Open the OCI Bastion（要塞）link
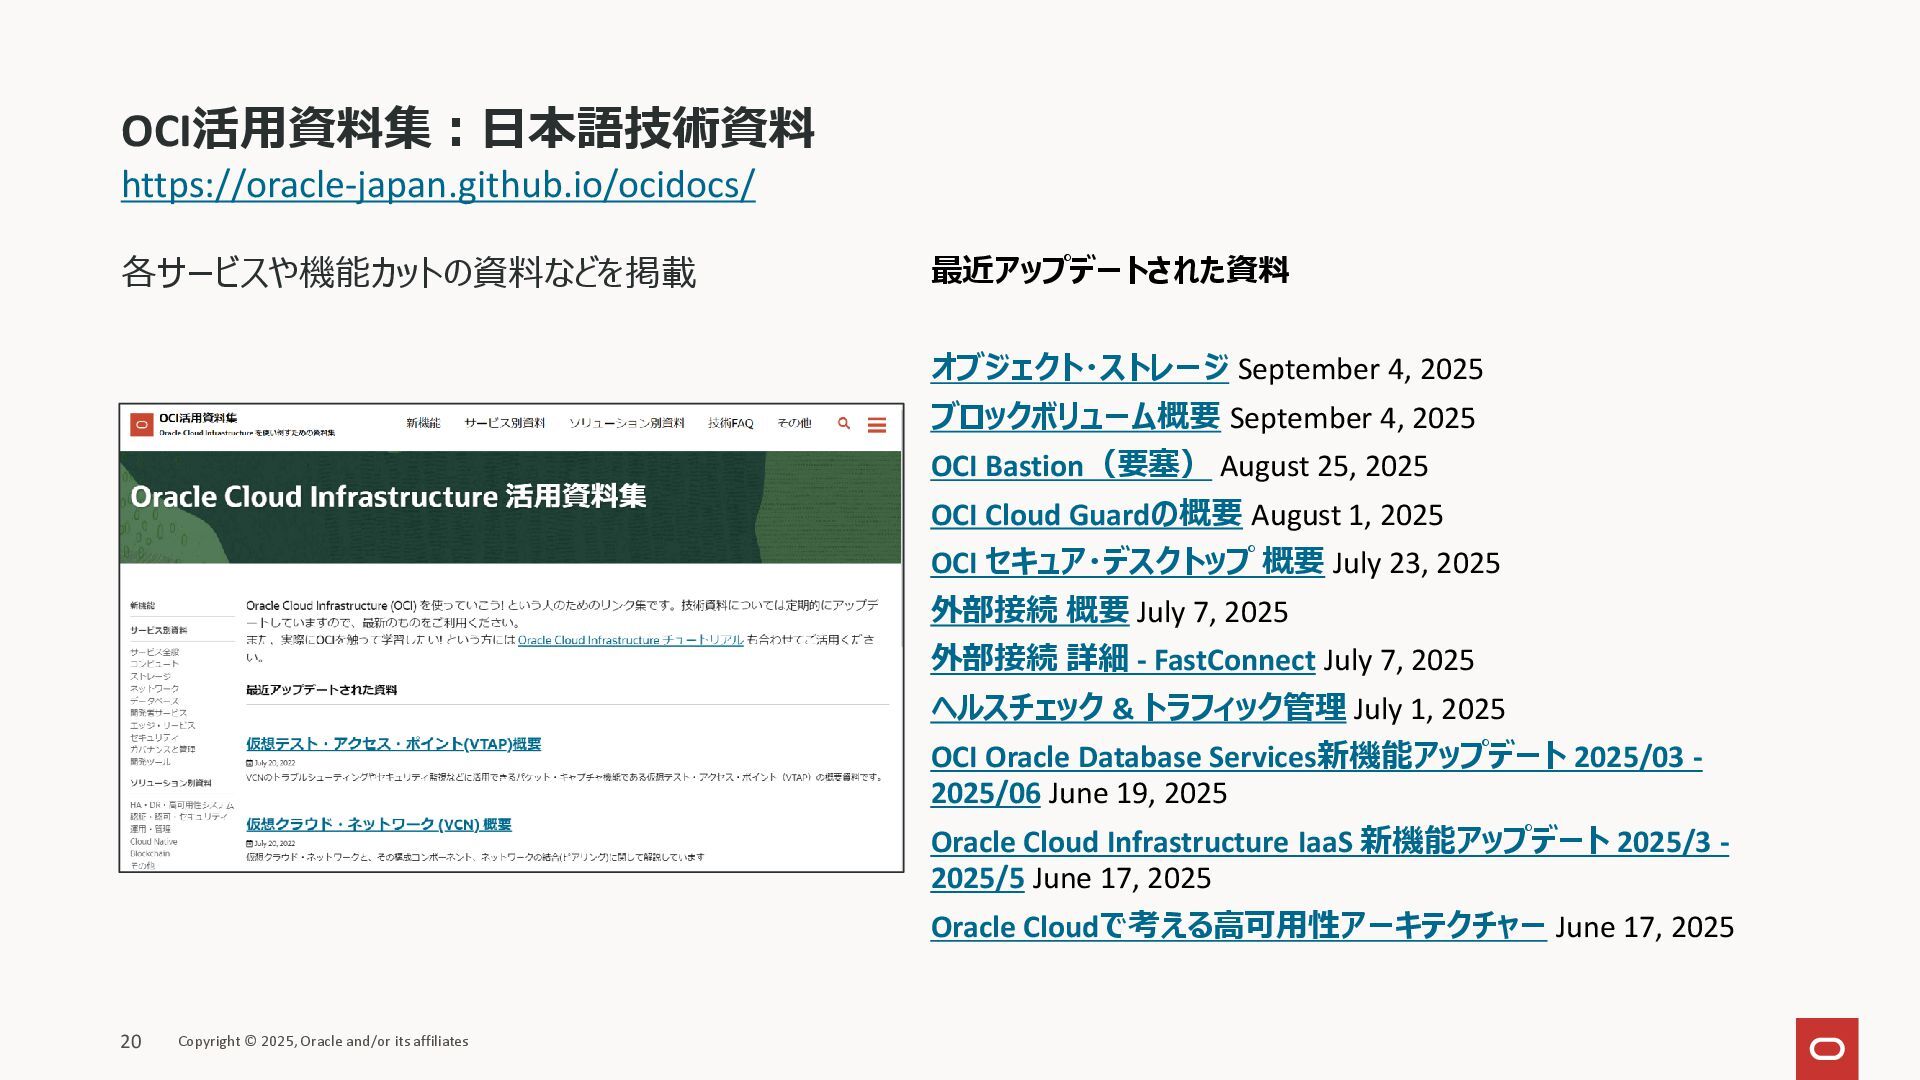Screen dimensions: 1920x1080 pos(1070,465)
